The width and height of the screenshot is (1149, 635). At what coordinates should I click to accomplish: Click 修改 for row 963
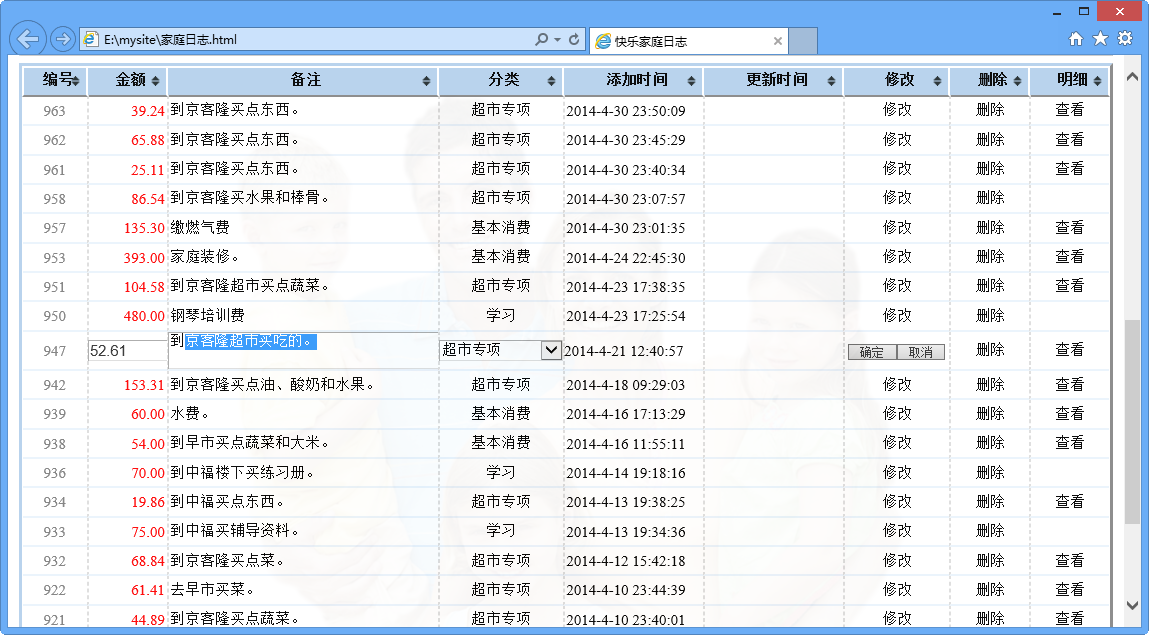pos(897,110)
